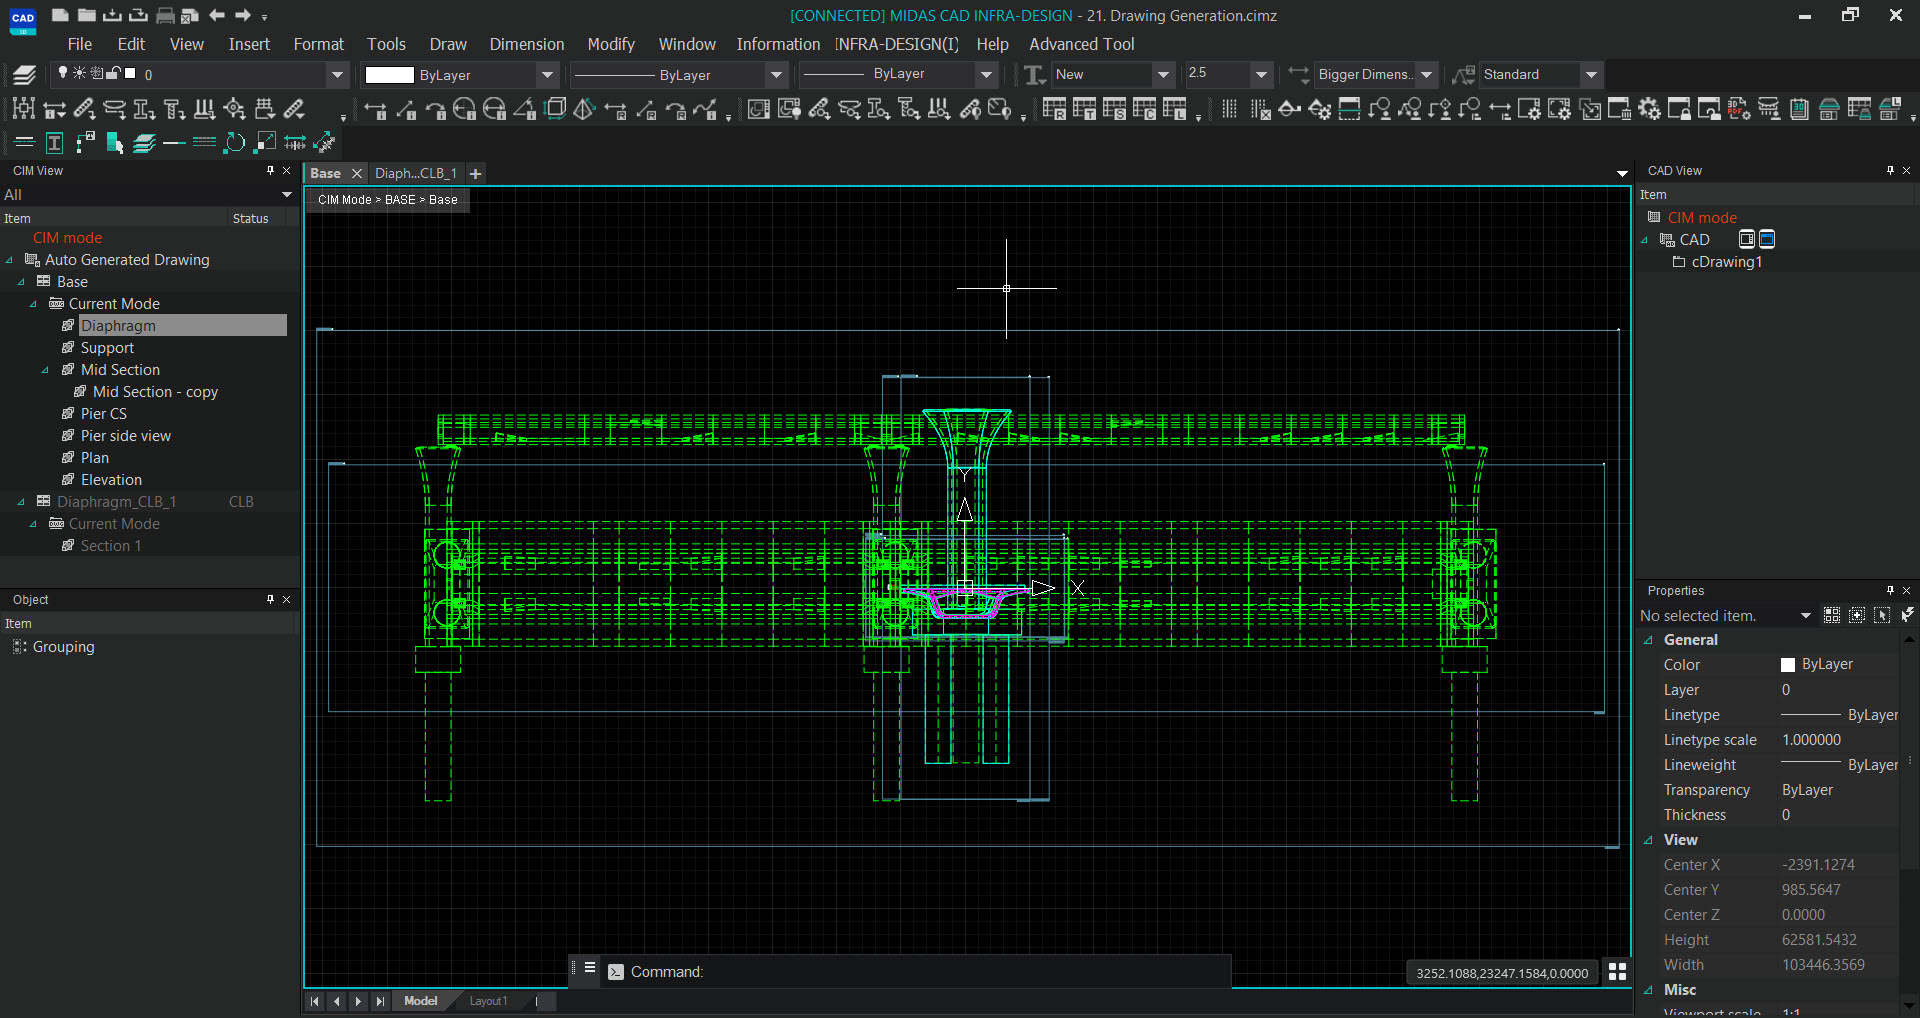Viewport: 1920px width, 1018px height.
Task: Click the Undo arrow in the quick toolbar
Action: (x=217, y=15)
